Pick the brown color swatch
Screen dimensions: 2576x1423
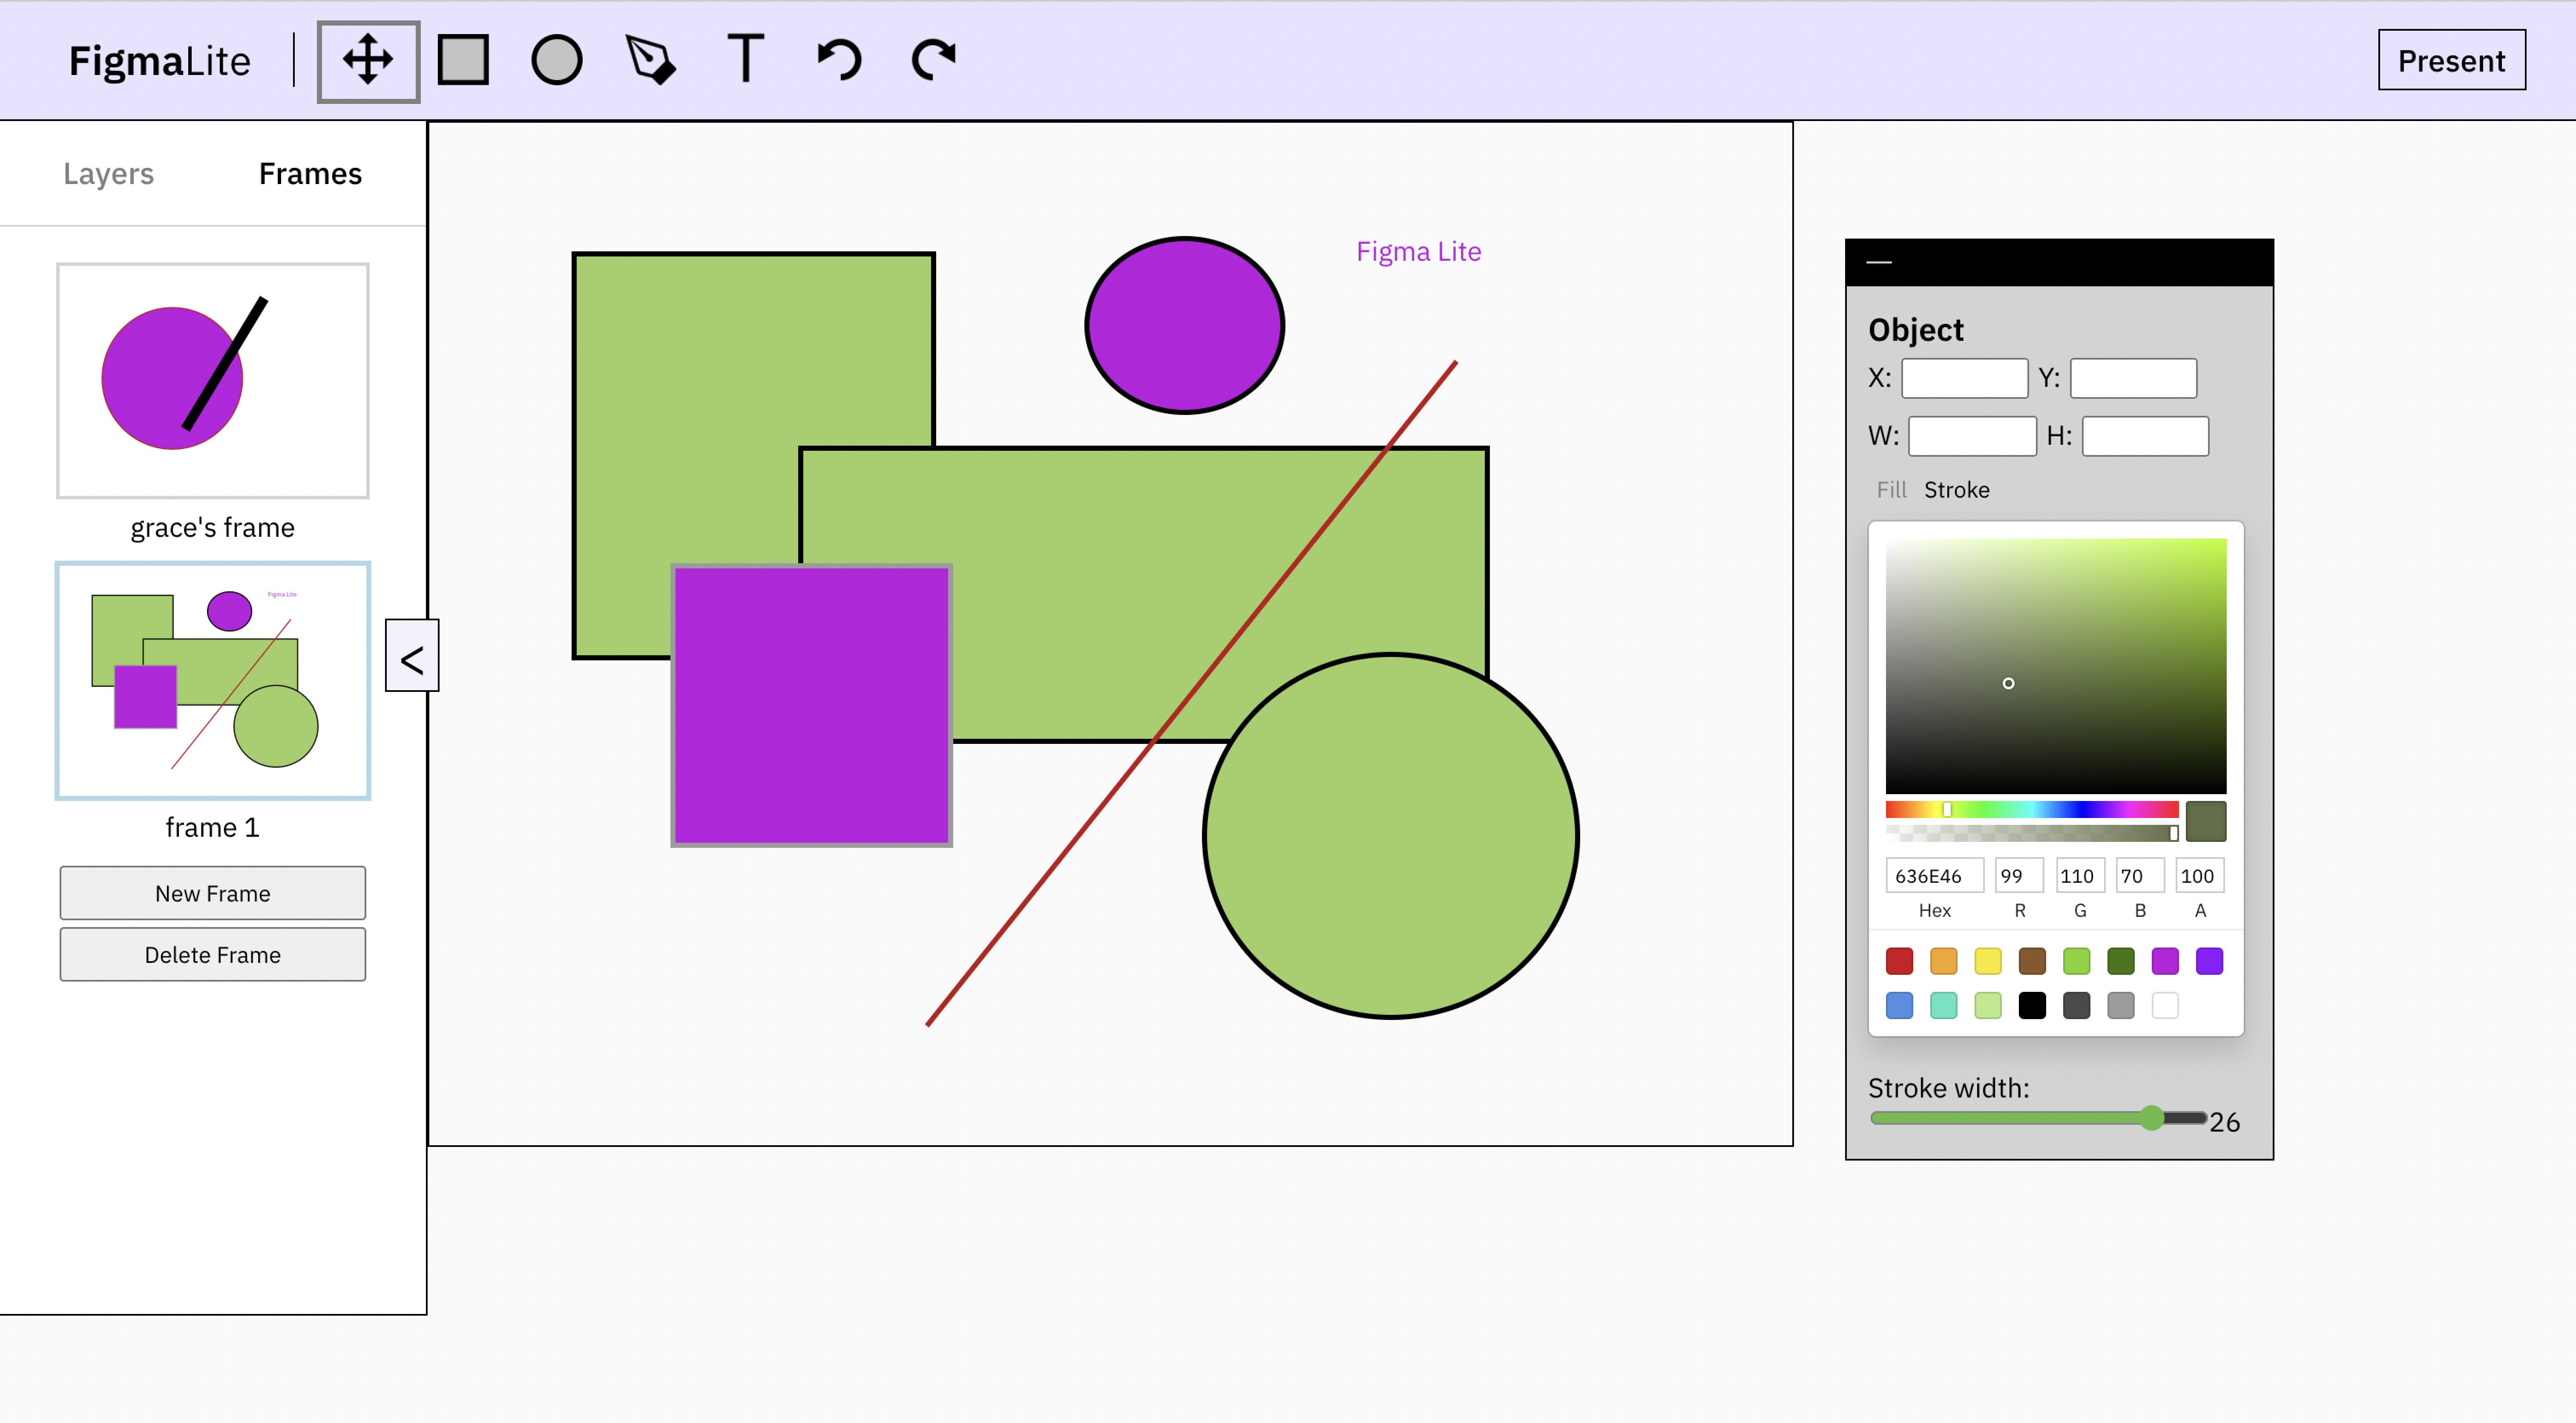[x=2032, y=961]
